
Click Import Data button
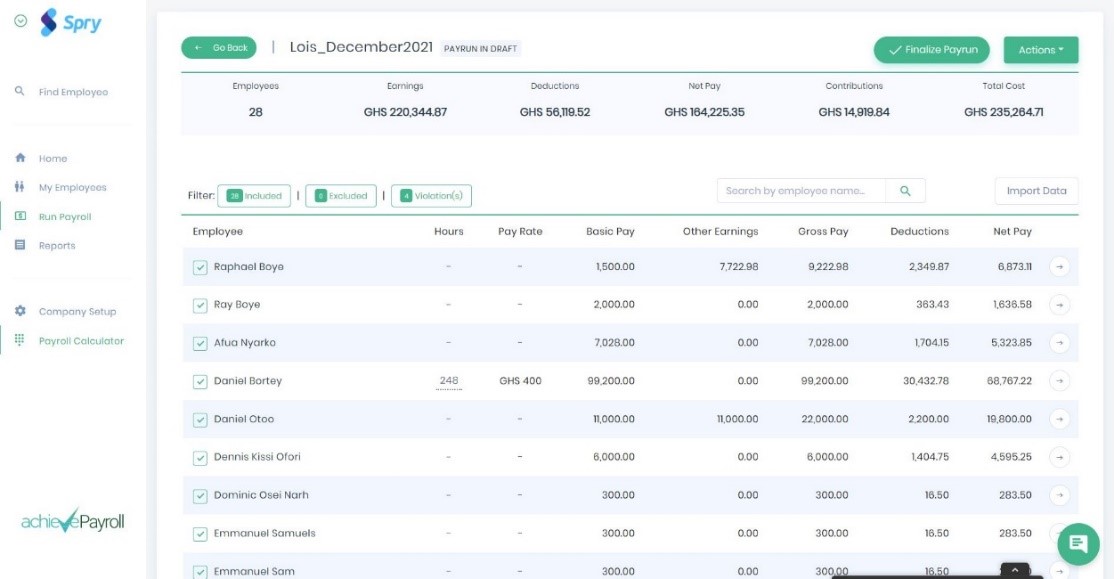coord(1037,190)
